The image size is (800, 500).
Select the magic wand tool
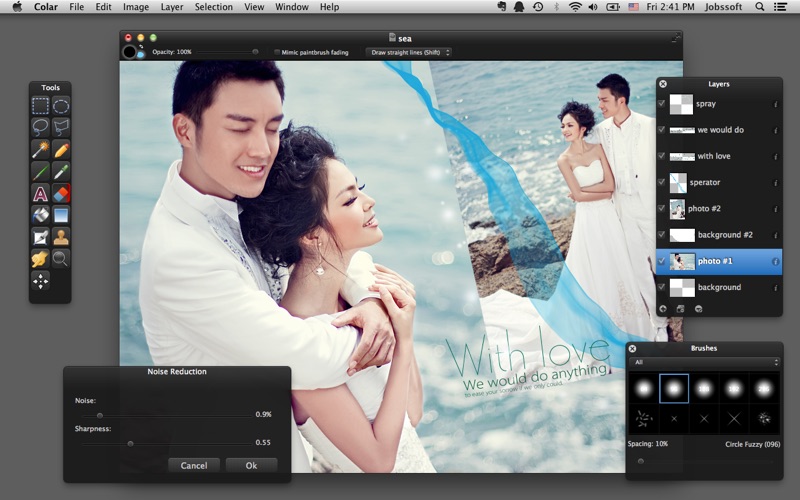pyautogui.click(x=40, y=150)
